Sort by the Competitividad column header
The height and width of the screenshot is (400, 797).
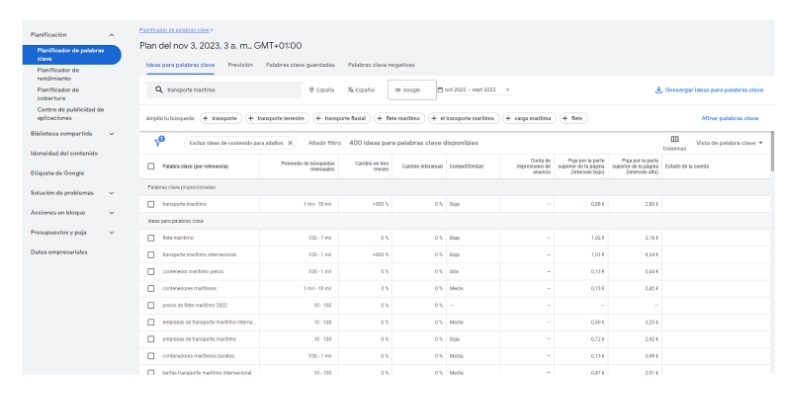click(466, 166)
